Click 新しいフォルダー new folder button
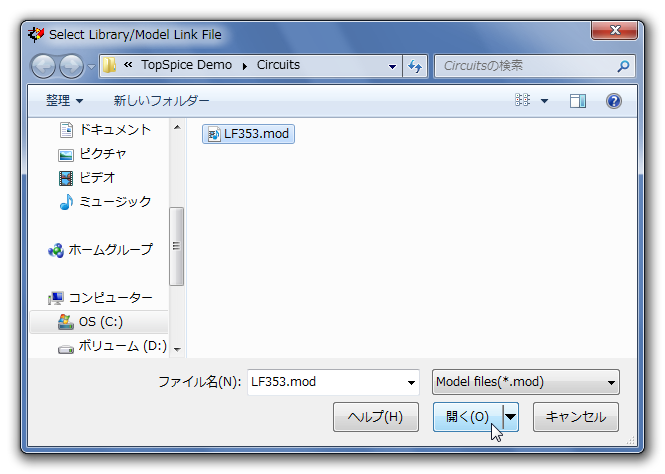 [161, 101]
